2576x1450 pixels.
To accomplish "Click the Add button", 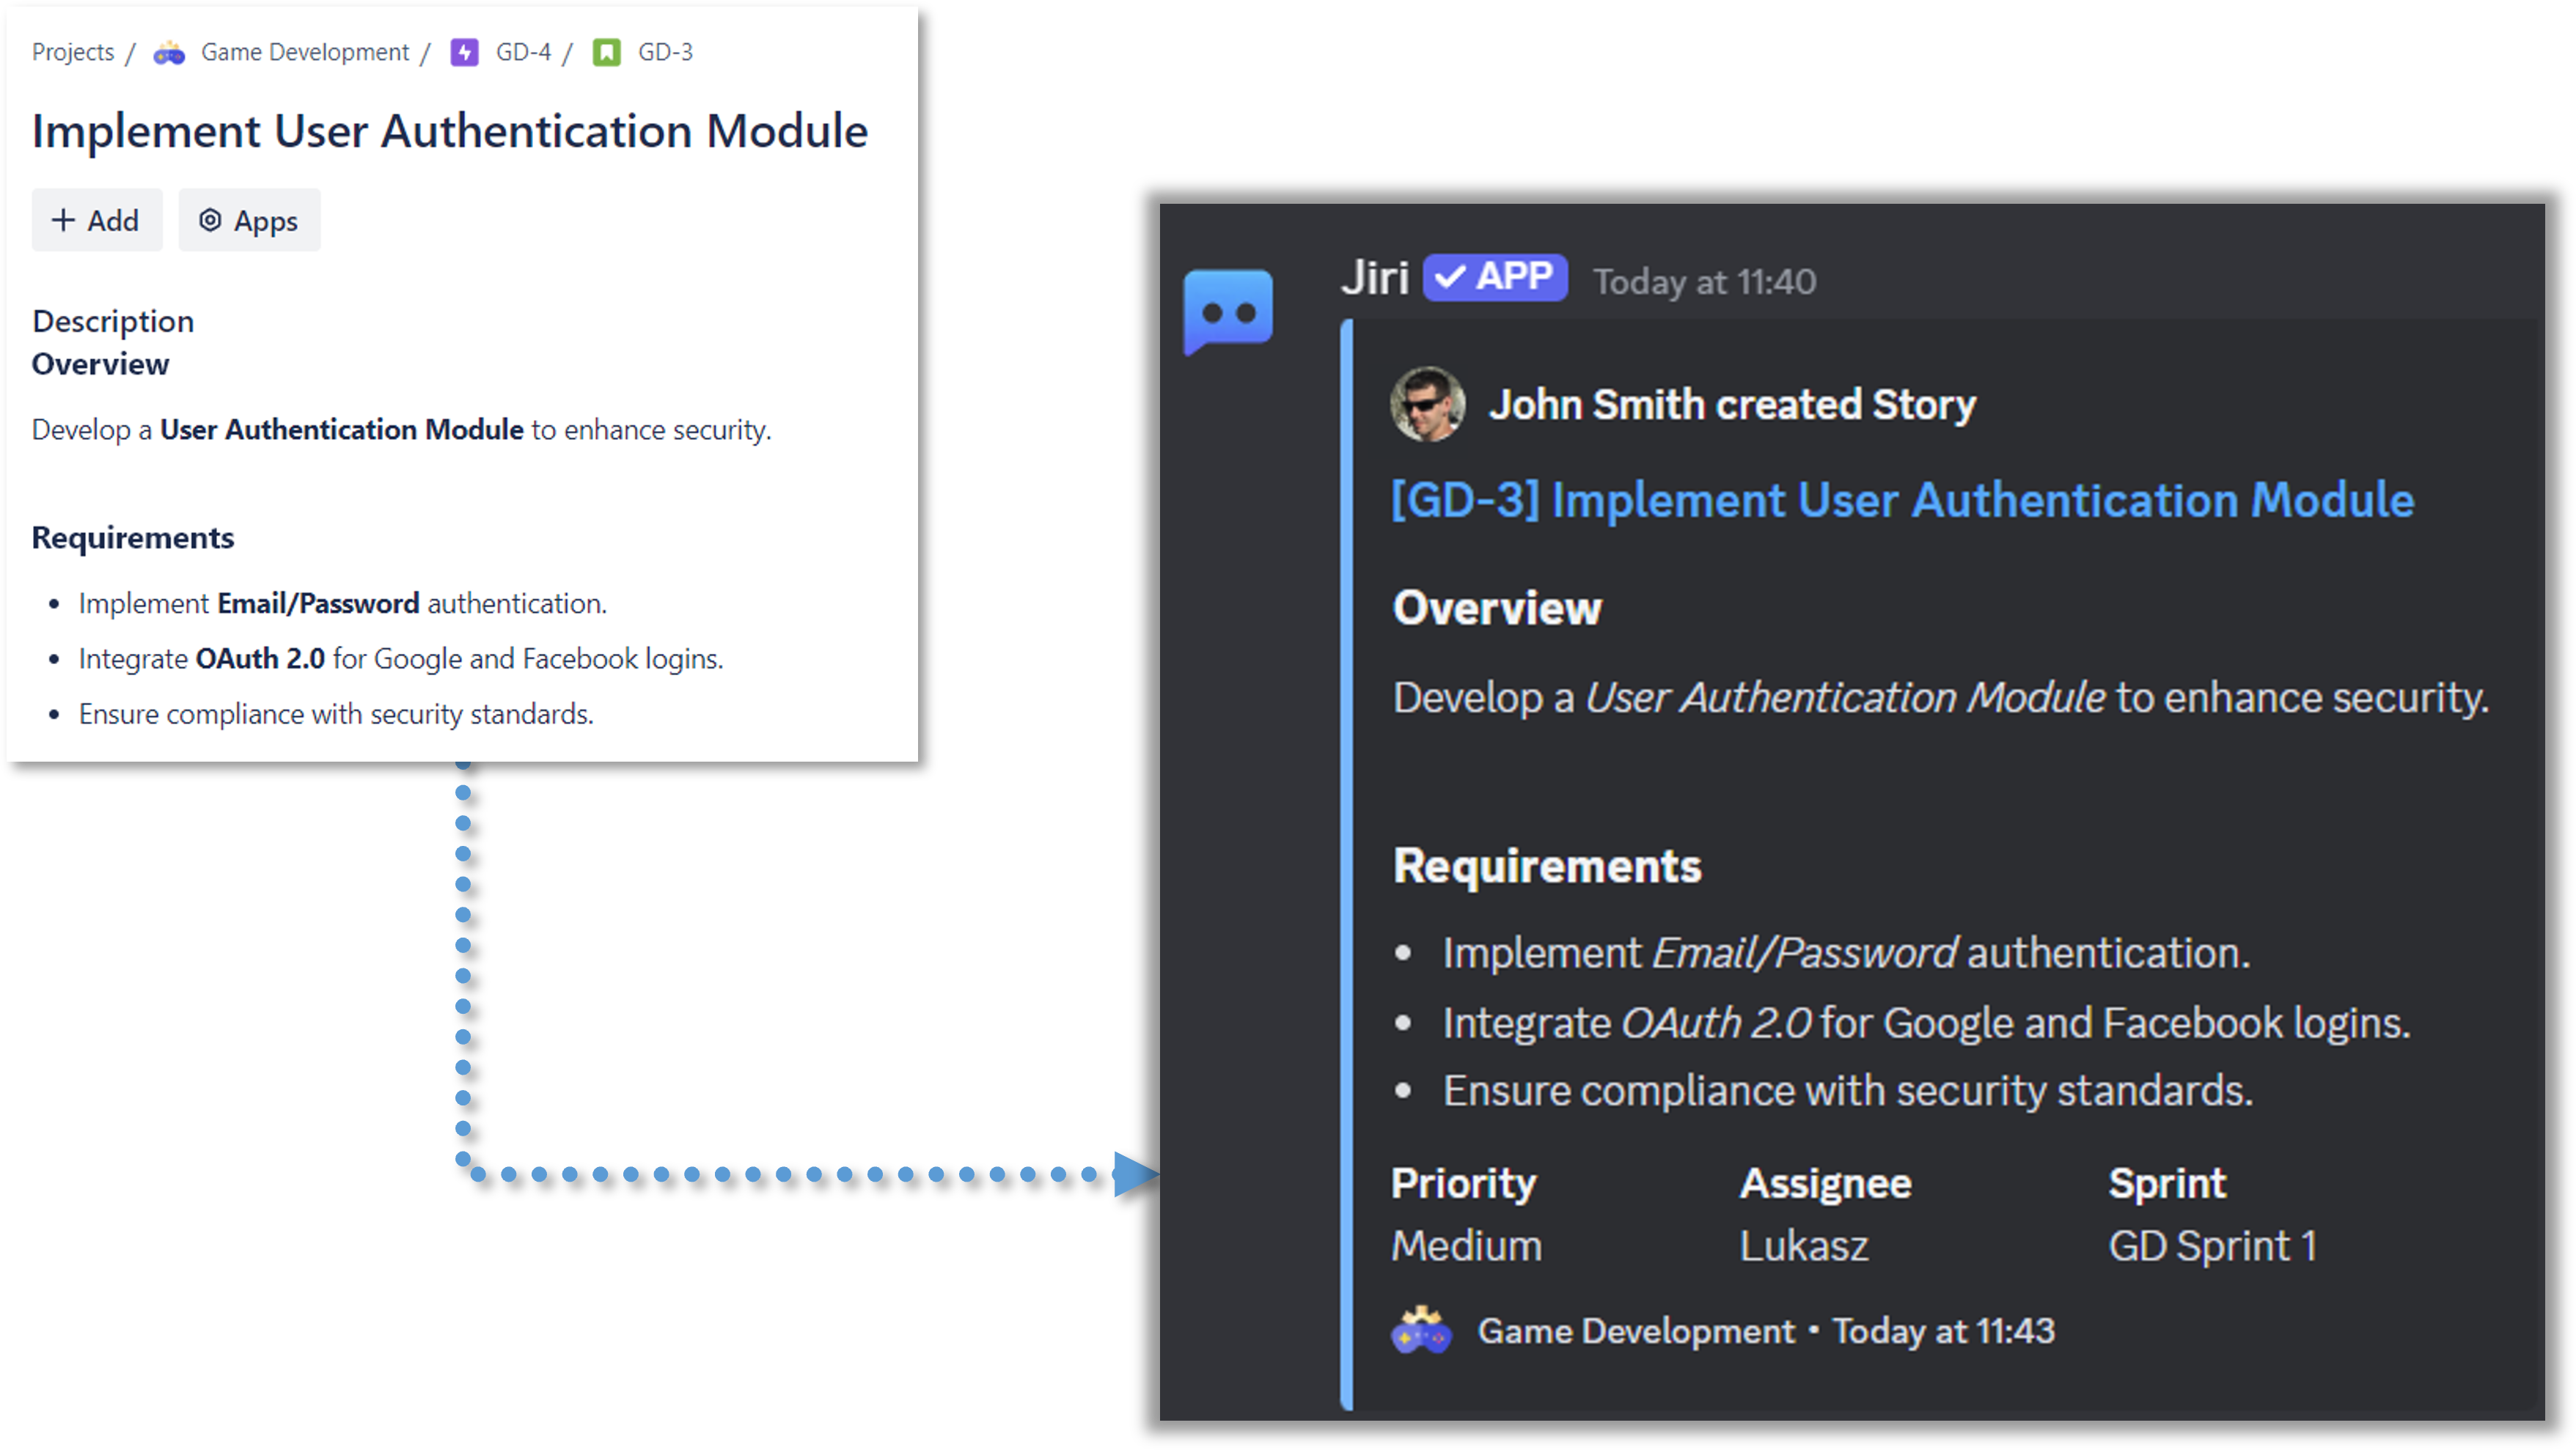I will pyautogui.click(x=96, y=220).
